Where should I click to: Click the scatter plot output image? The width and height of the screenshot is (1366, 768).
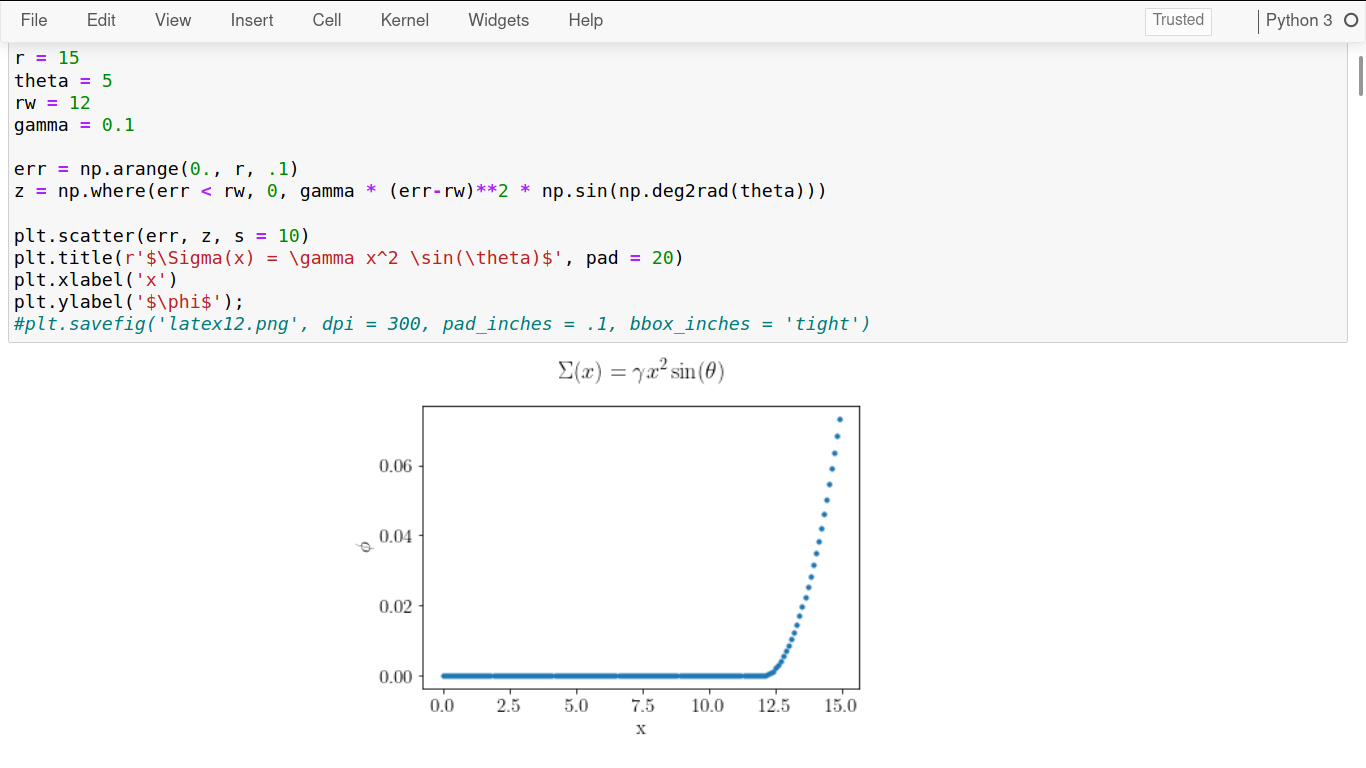coord(640,548)
